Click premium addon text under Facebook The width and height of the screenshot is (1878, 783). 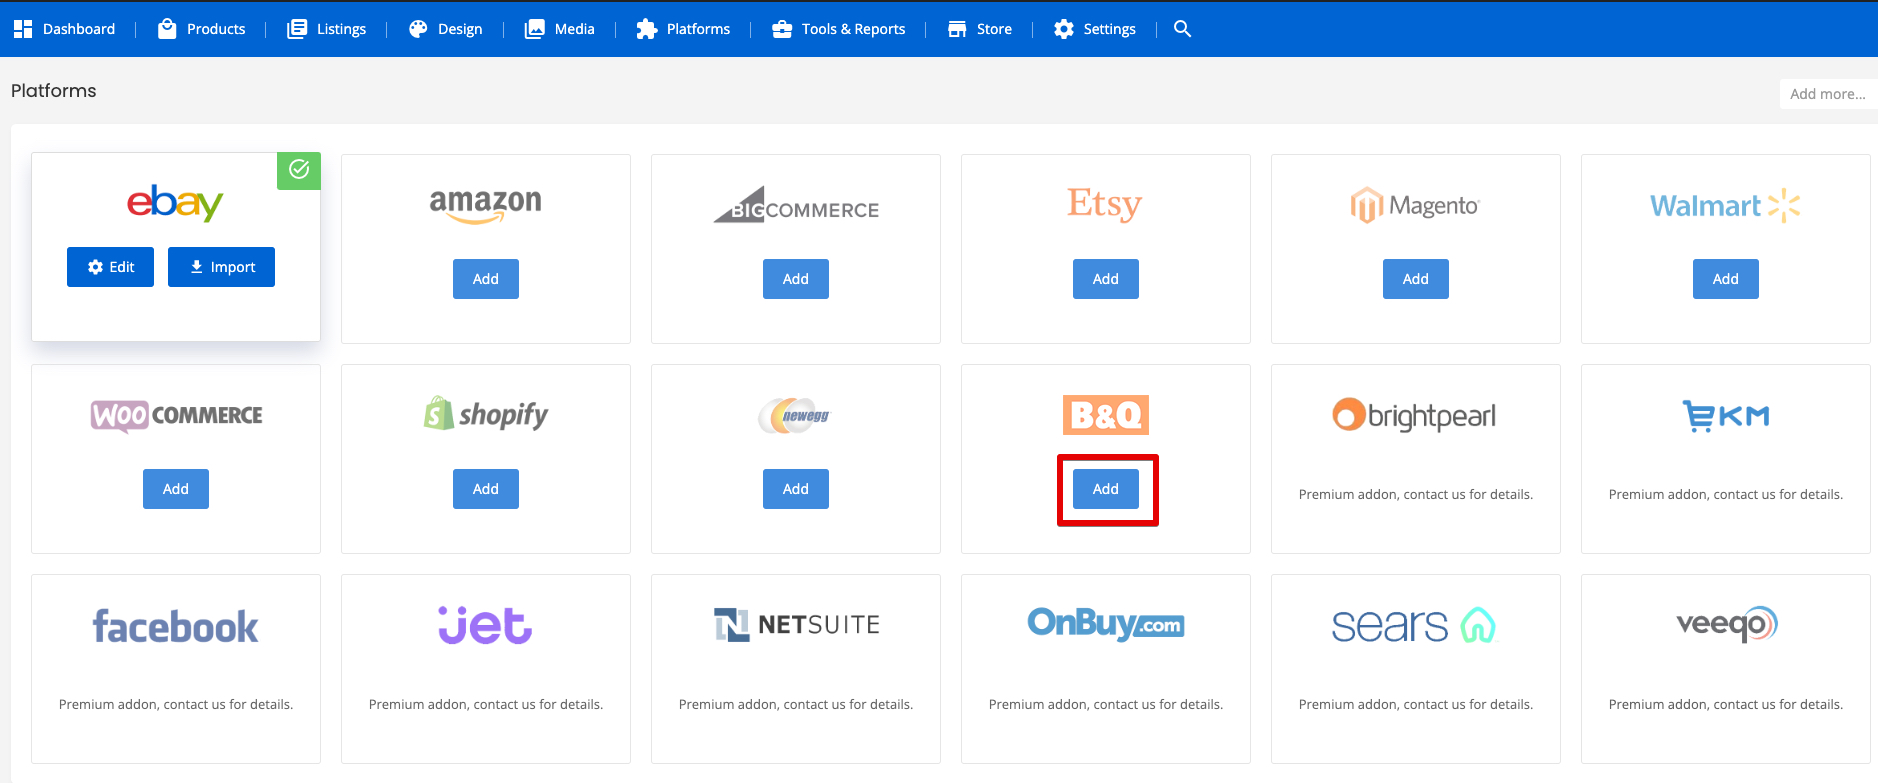click(x=176, y=704)
